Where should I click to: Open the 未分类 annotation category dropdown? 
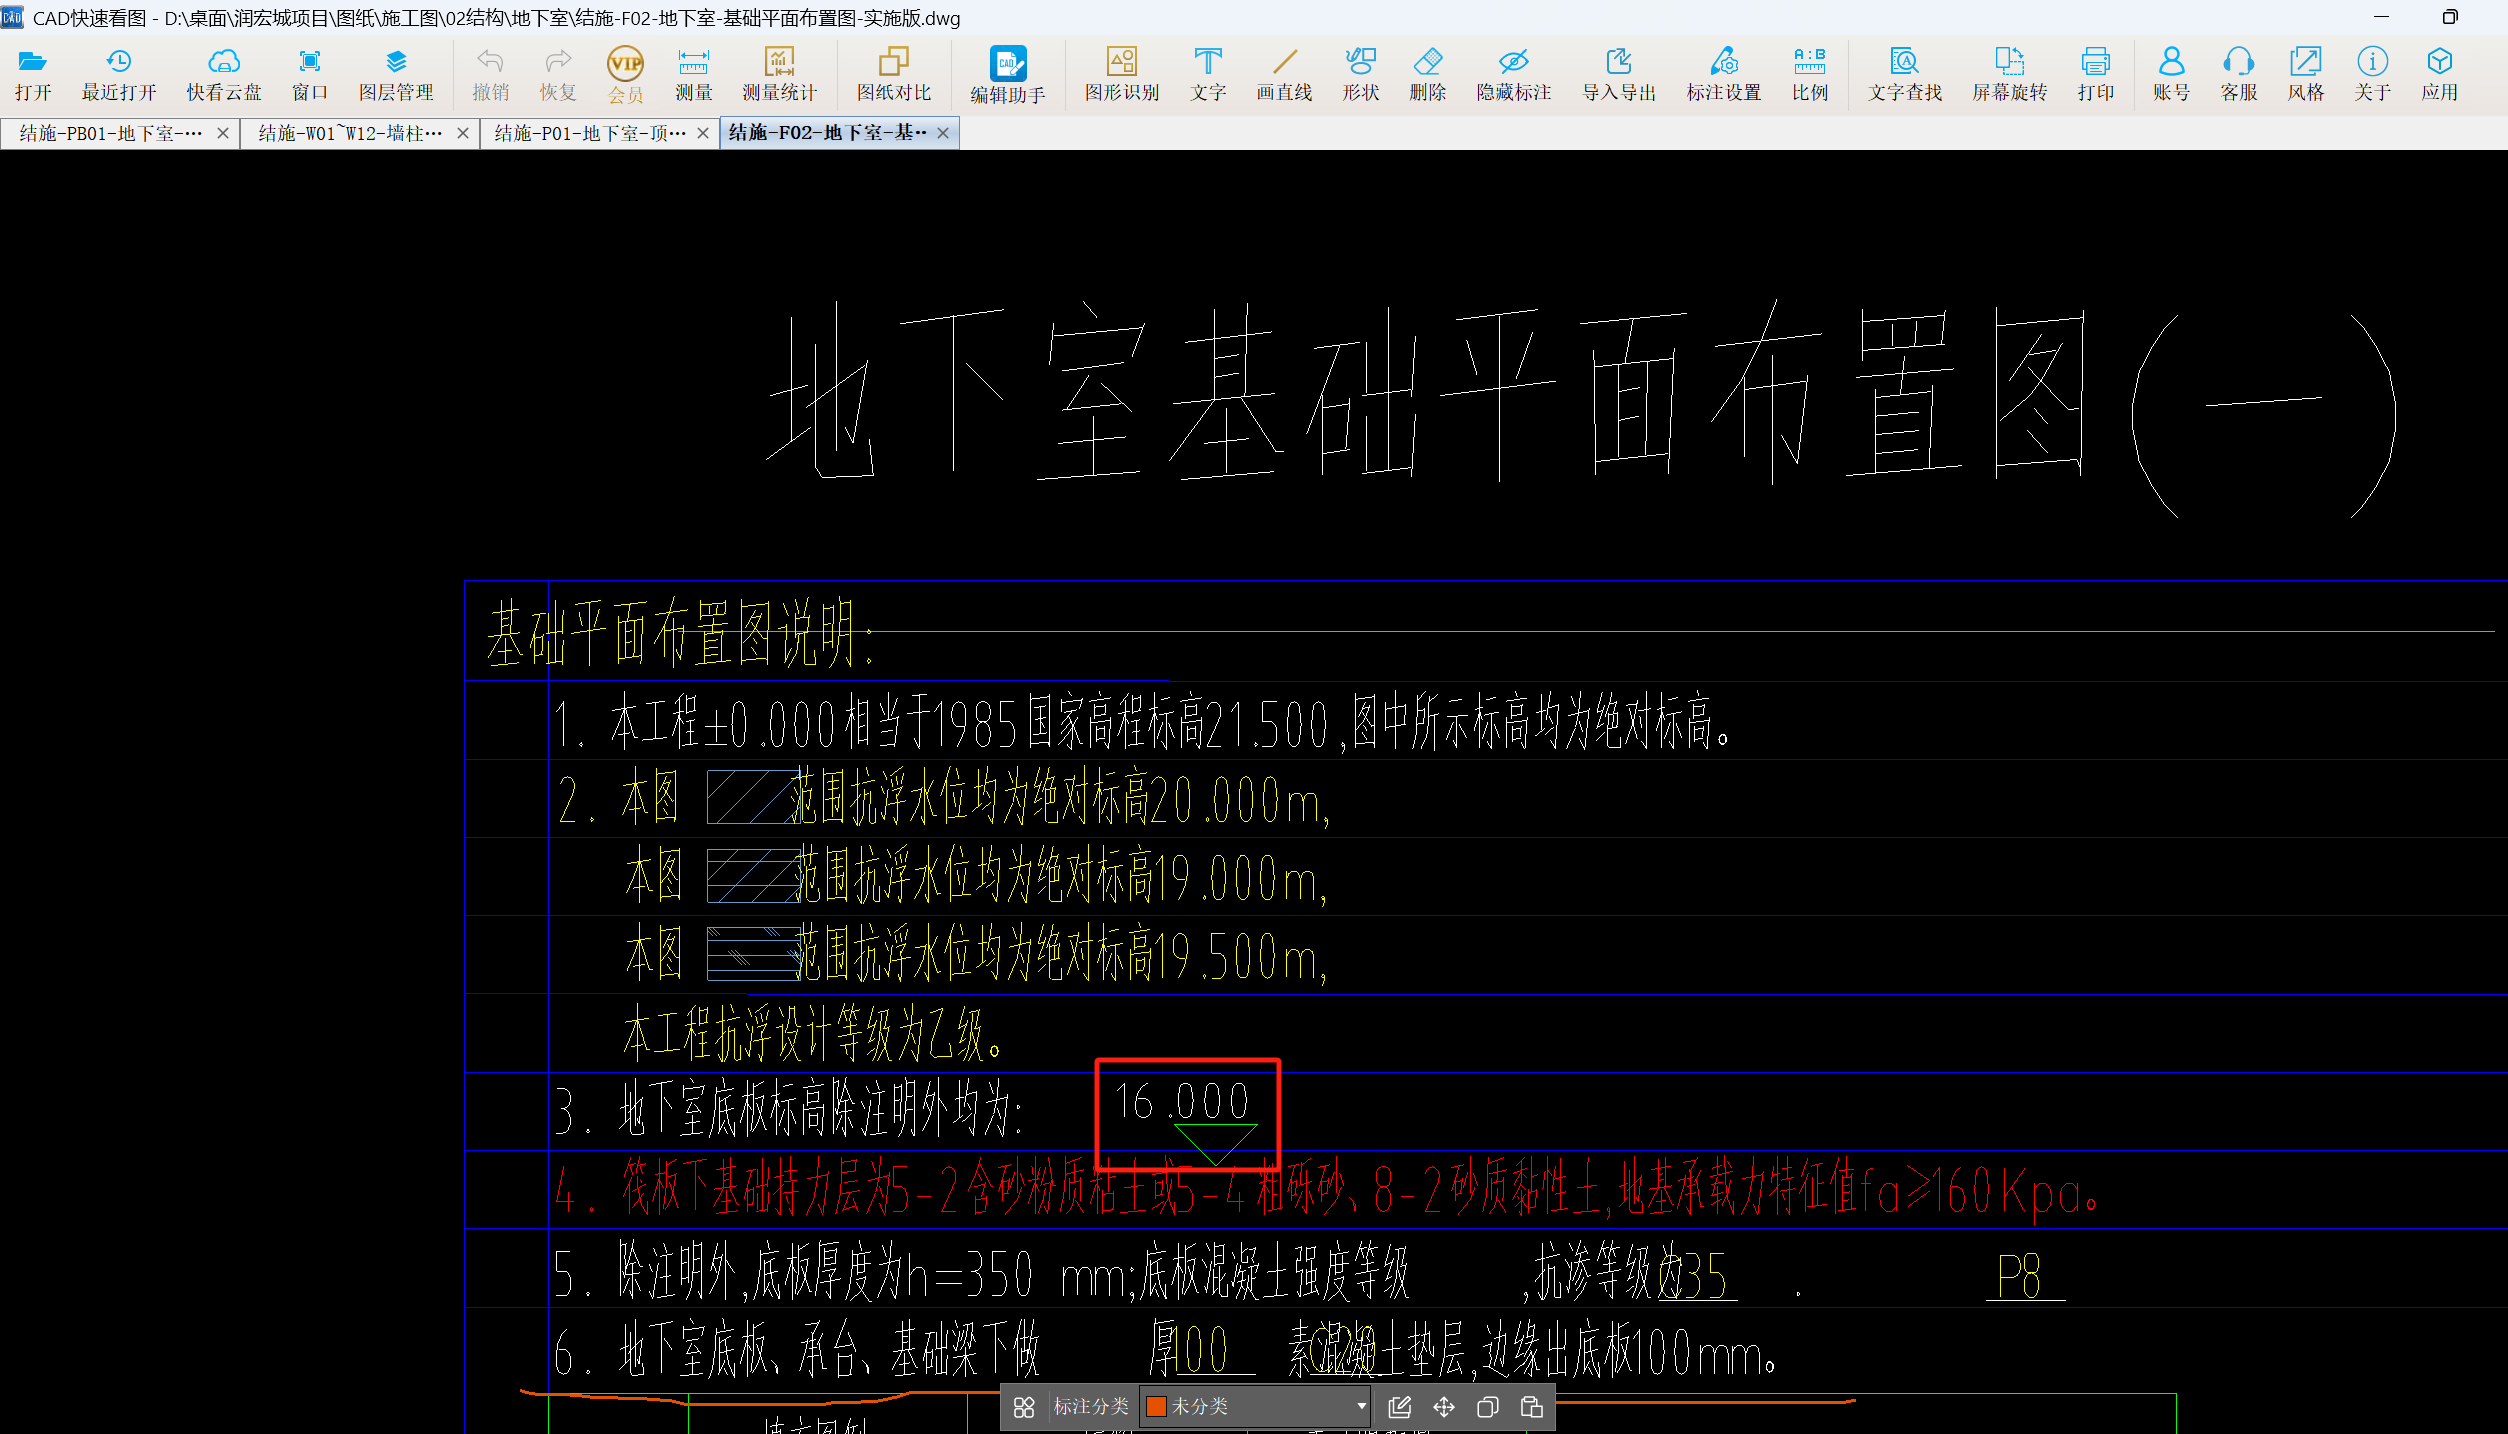(1255, 1407)
